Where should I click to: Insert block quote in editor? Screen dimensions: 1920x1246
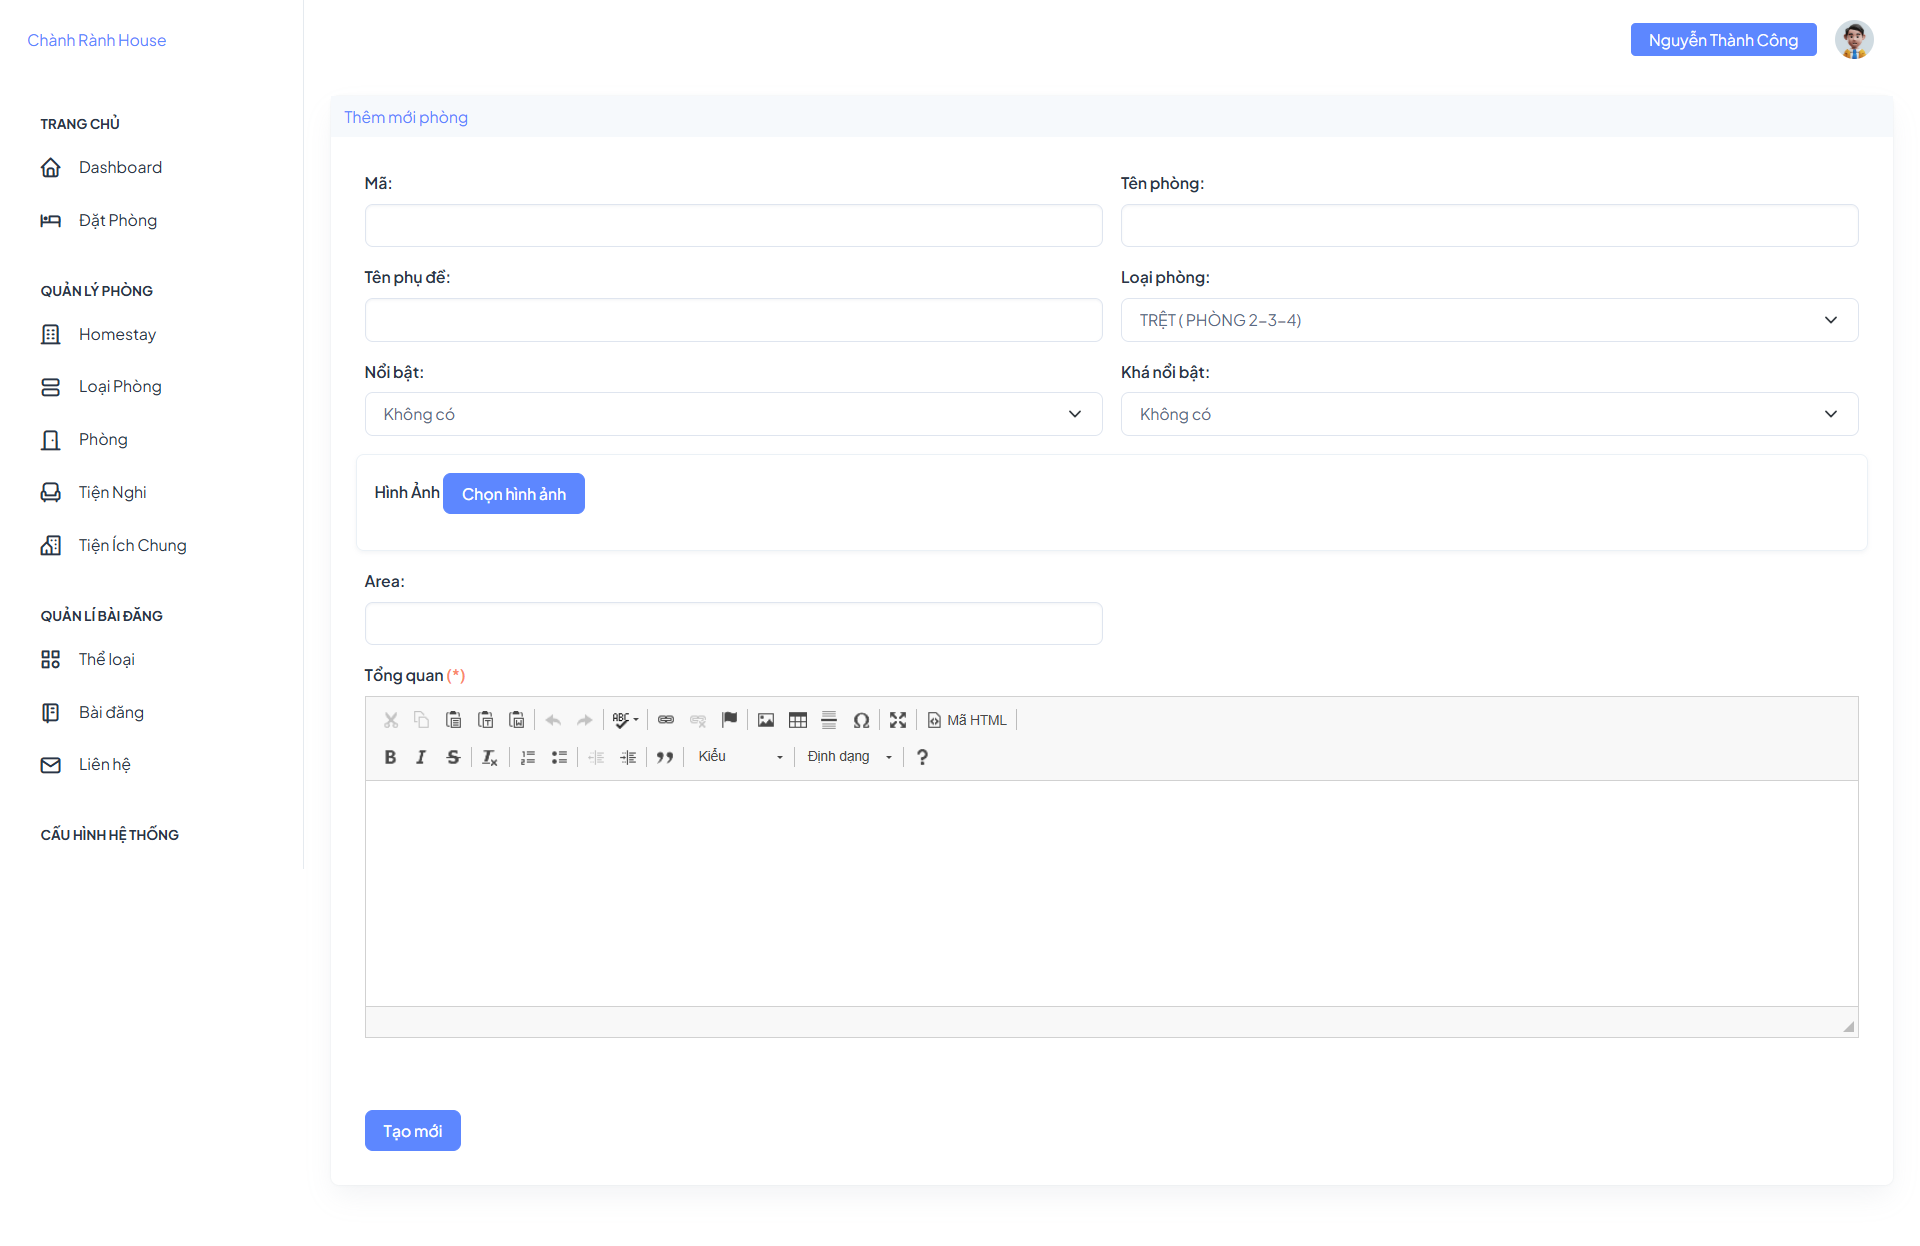[x=665, y=757]
